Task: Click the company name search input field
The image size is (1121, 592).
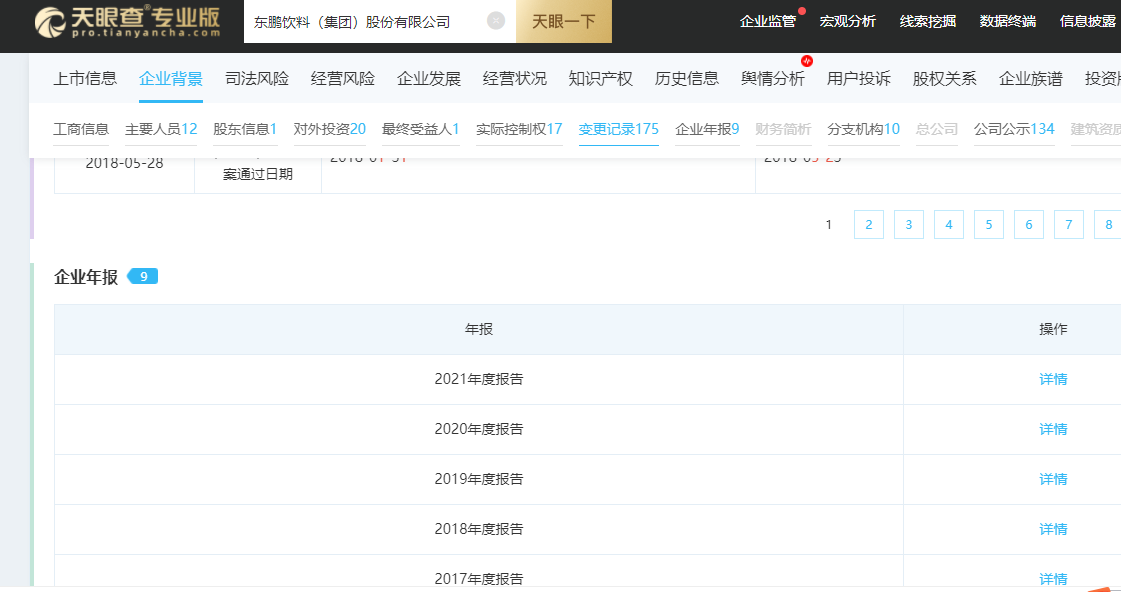Action: coord(365,21)
